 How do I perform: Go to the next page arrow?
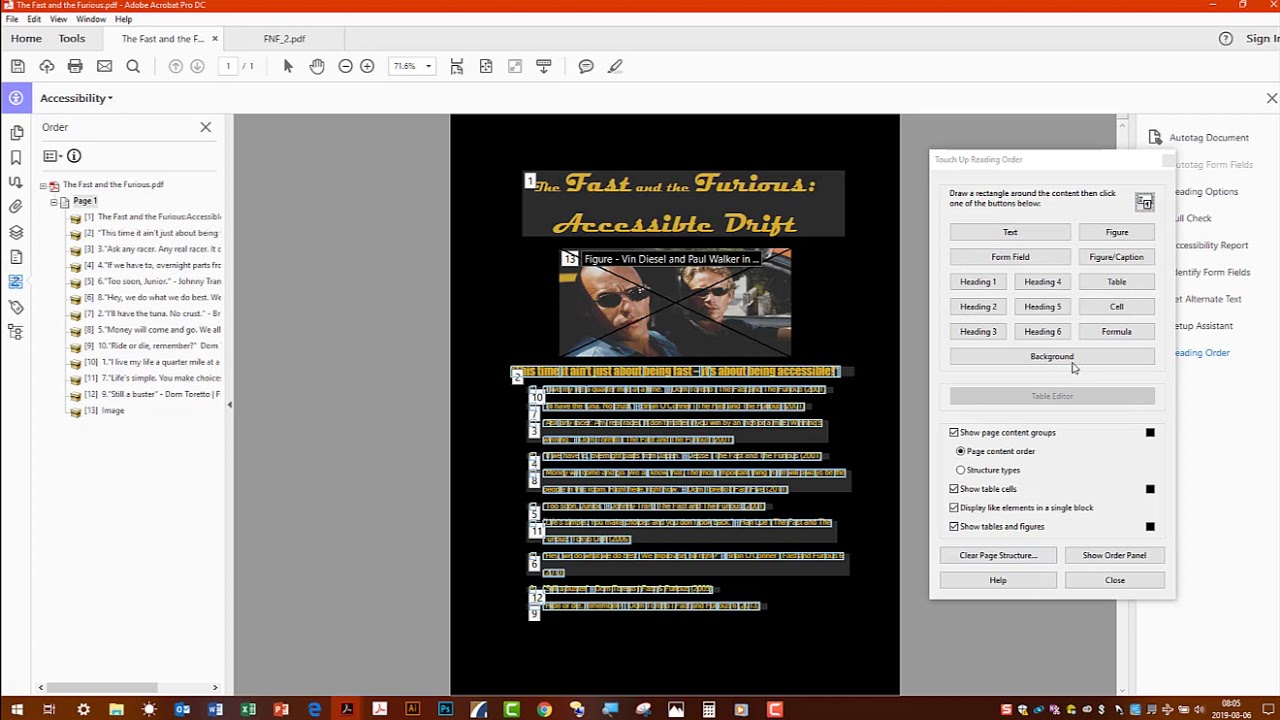(x=197, y=66)
